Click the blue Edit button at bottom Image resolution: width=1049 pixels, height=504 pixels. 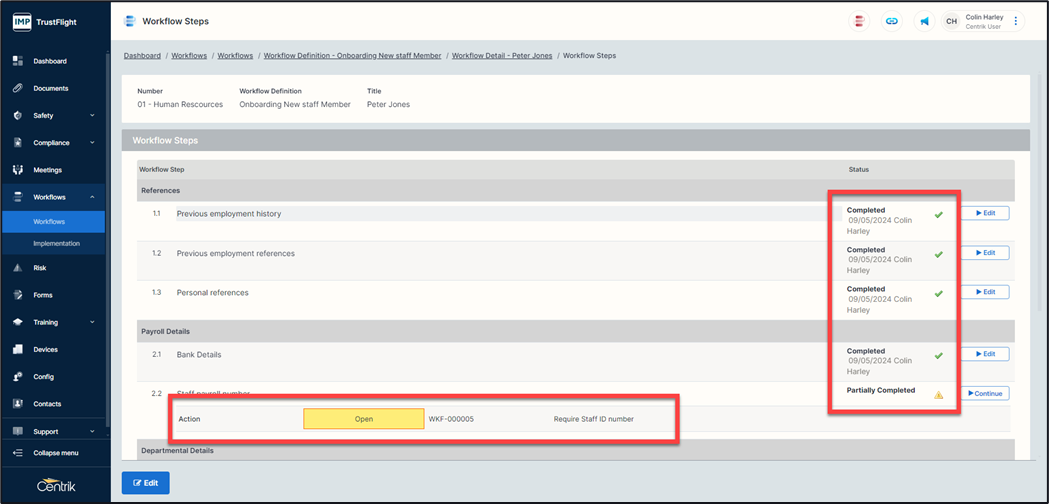pos(146,483)
